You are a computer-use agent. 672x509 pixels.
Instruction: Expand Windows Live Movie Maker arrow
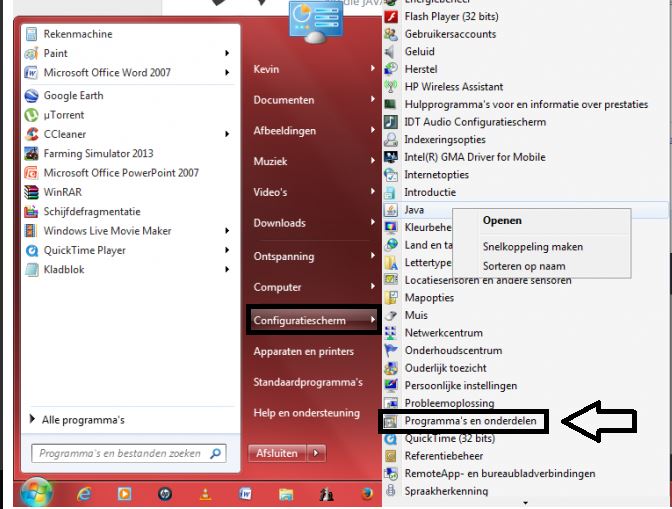point(227,231)
